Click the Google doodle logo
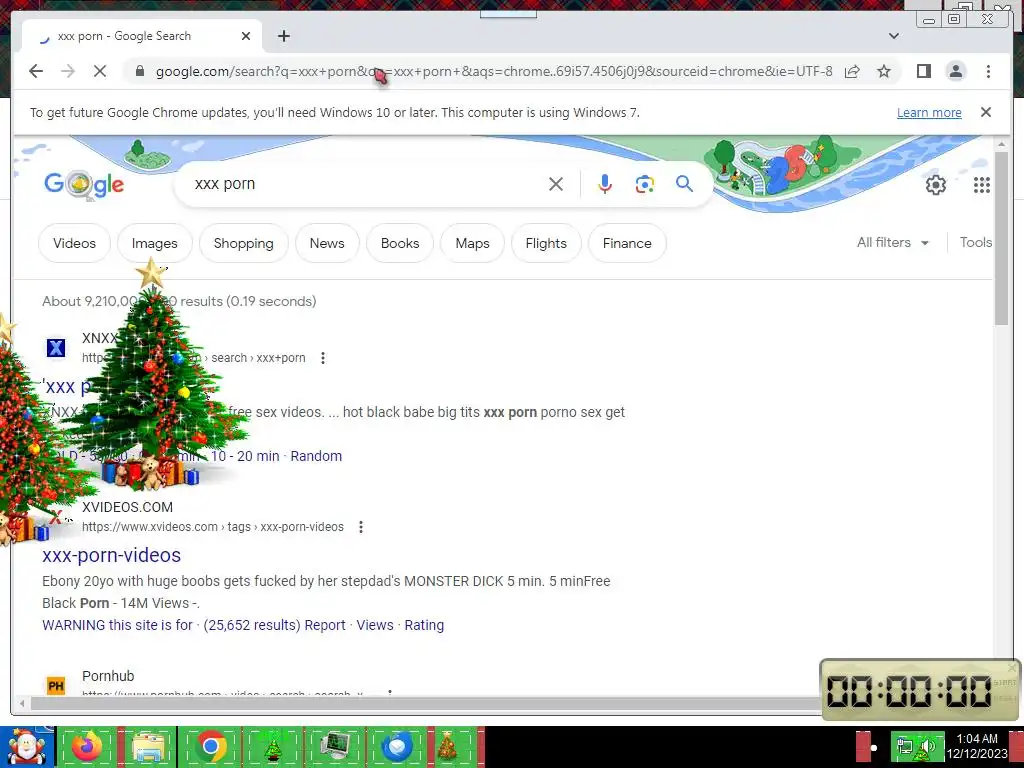Viewport: 1024px width, 768px height. click(x=84, y=185)
